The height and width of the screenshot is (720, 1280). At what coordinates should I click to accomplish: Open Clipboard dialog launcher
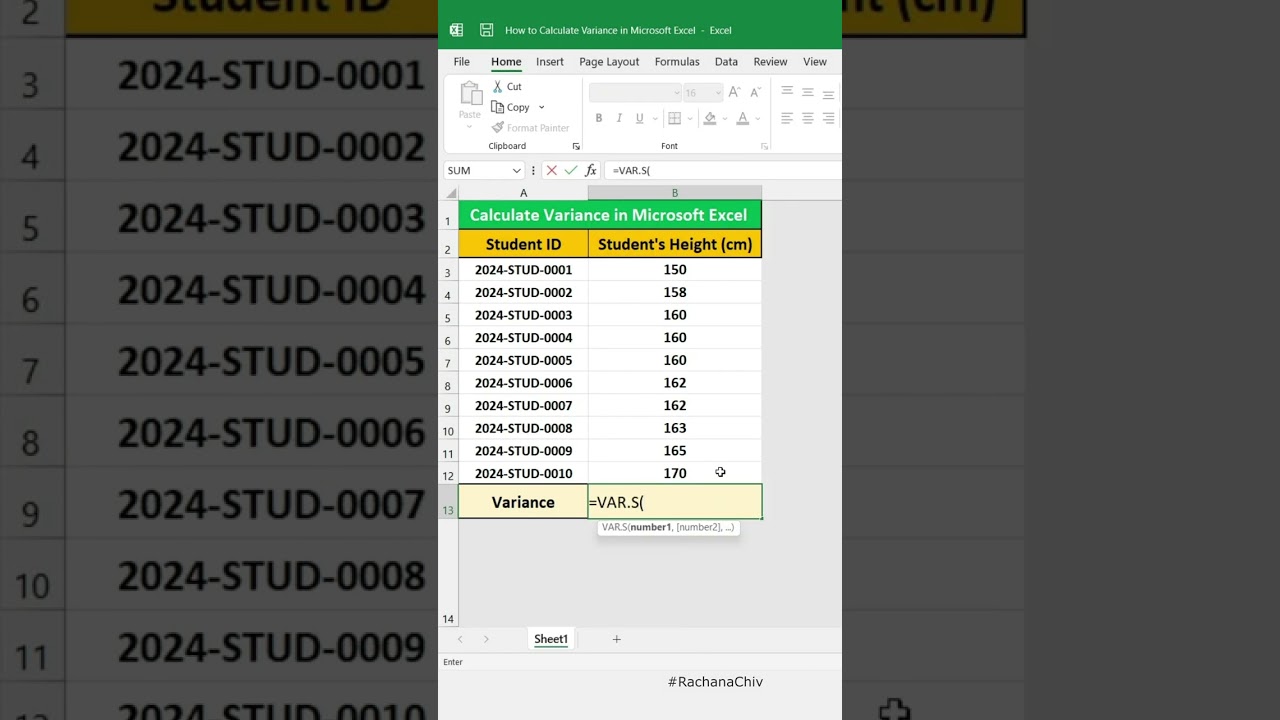576,146
